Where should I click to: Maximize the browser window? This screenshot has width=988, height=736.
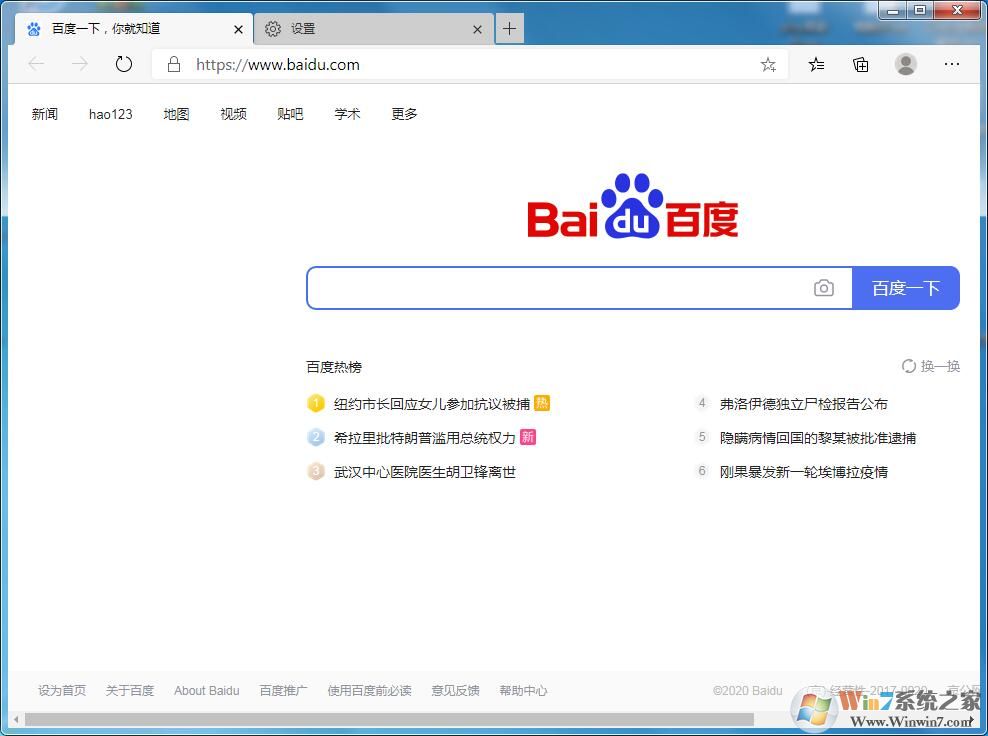click(x=920, y=10)
